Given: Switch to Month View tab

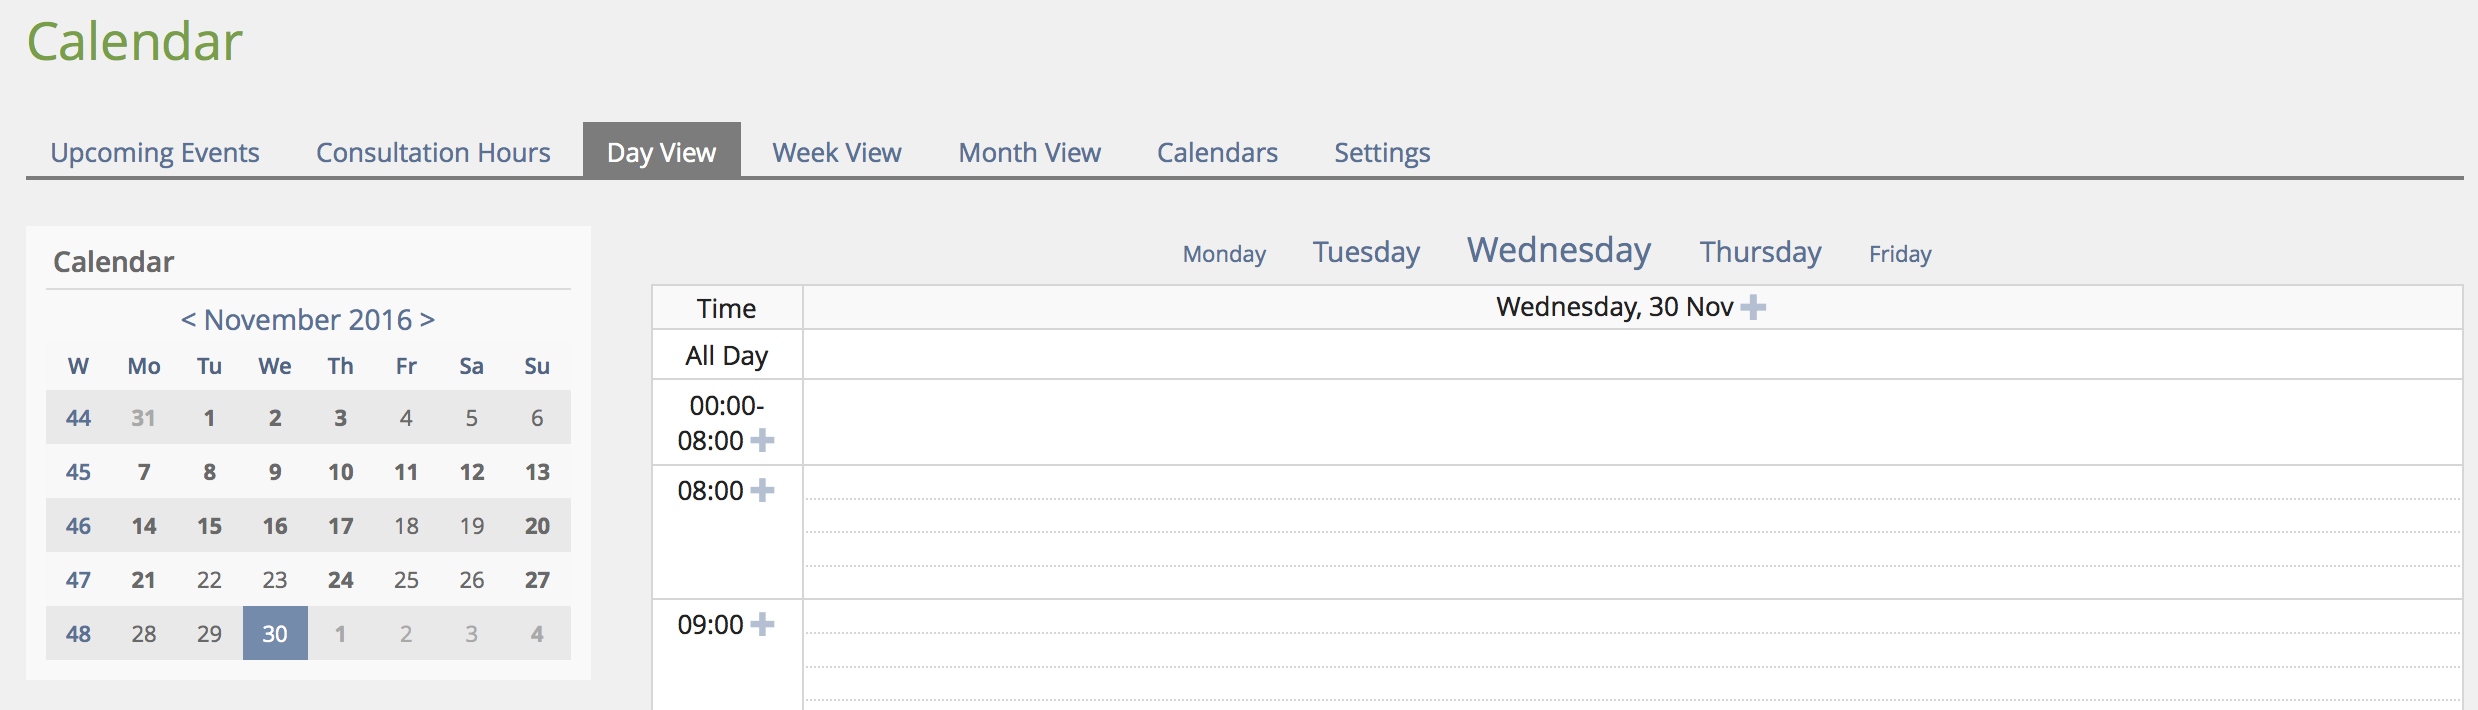Looking at the screenshot, I should coord(1030,152).
